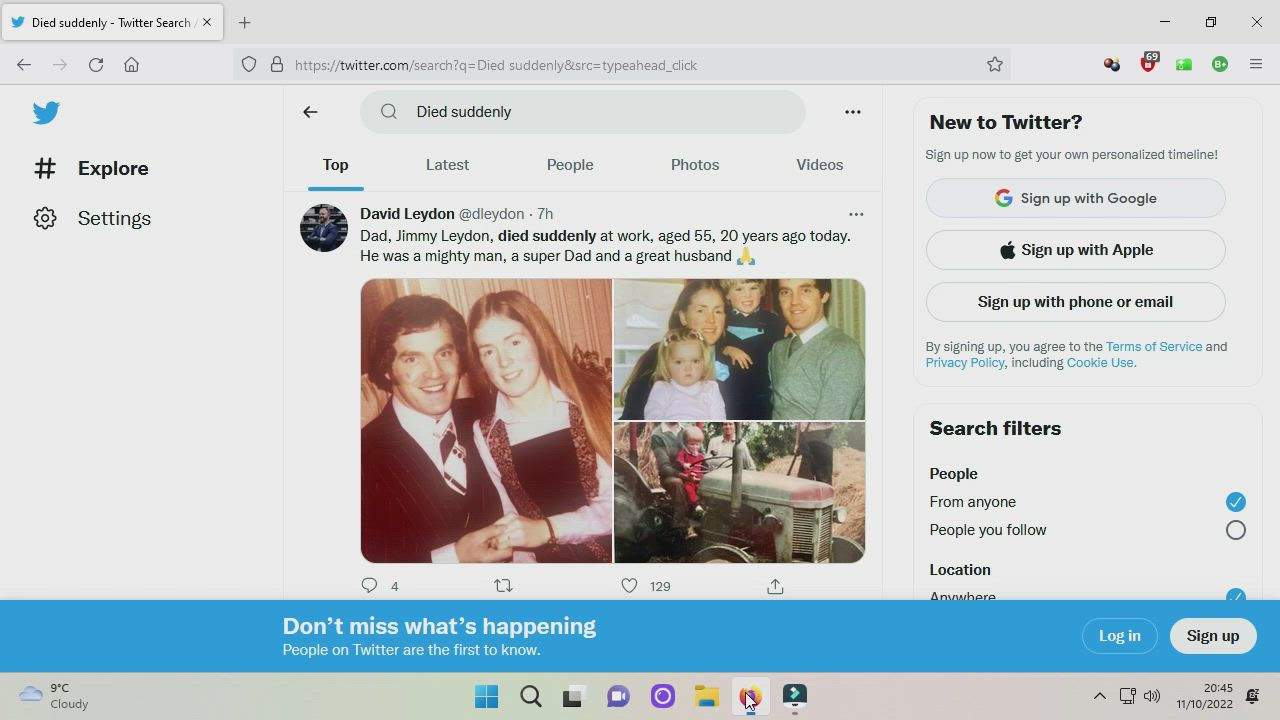
Task: Share the tweet via share icon
Action: [775, 586]
